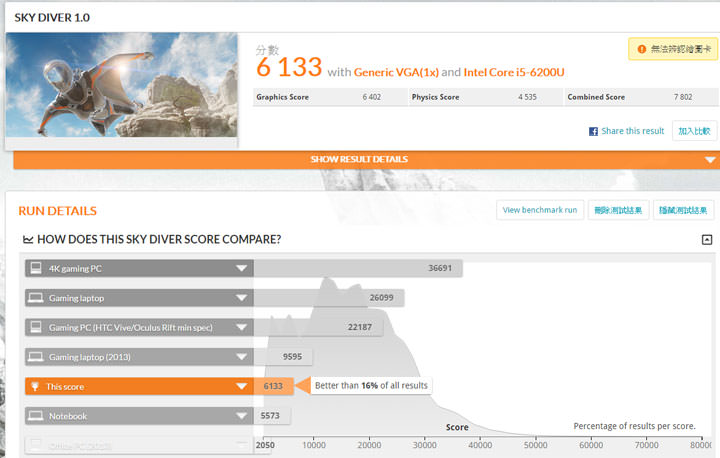Click the 4K gaming PC monitor icon

[x=36, y=268]
